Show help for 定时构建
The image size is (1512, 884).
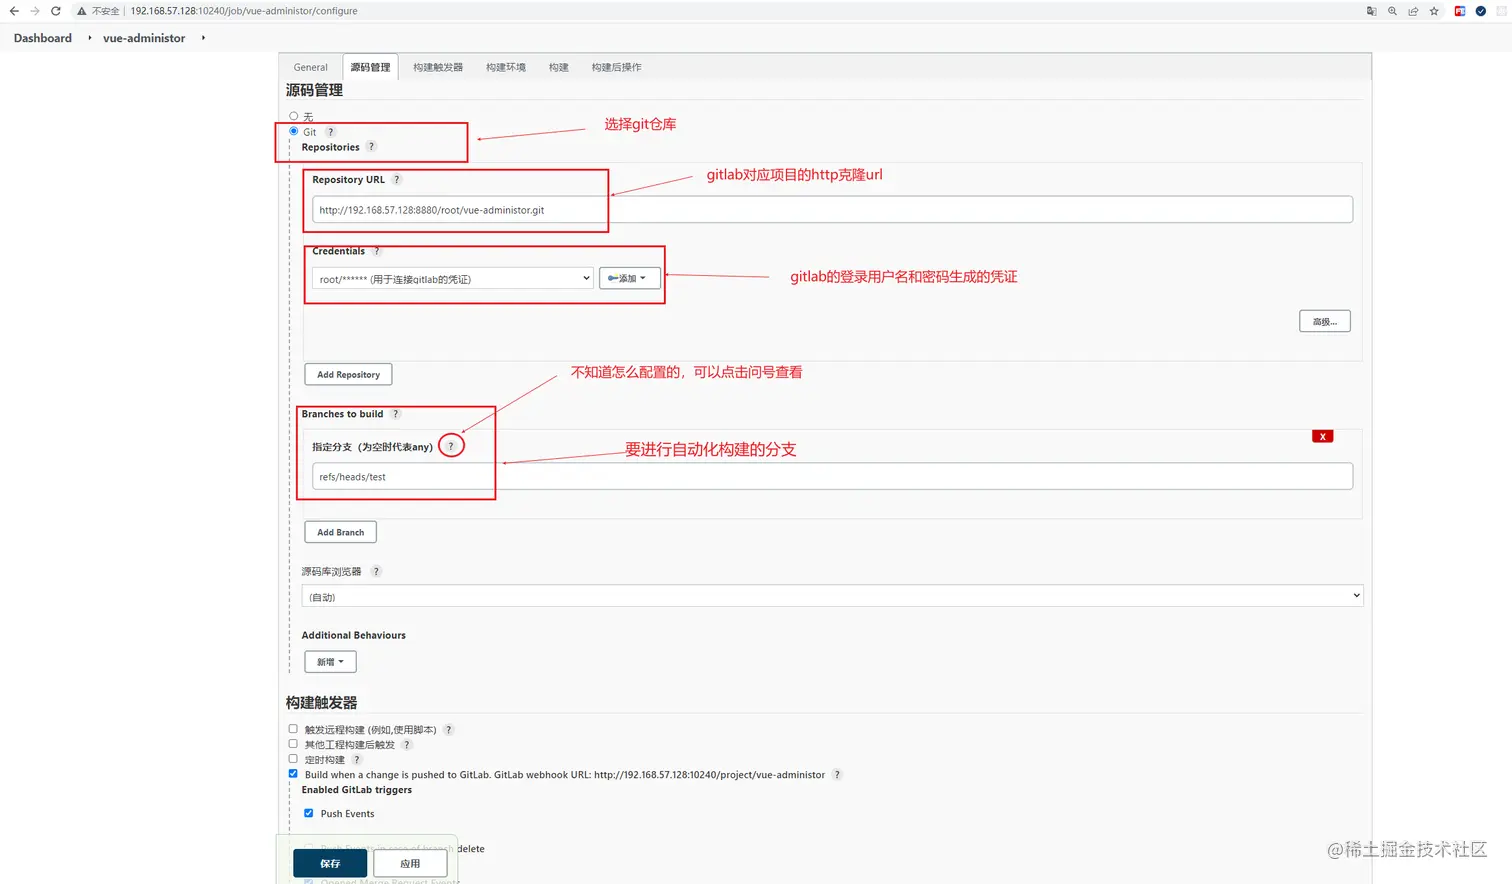(x=356, y=760)
